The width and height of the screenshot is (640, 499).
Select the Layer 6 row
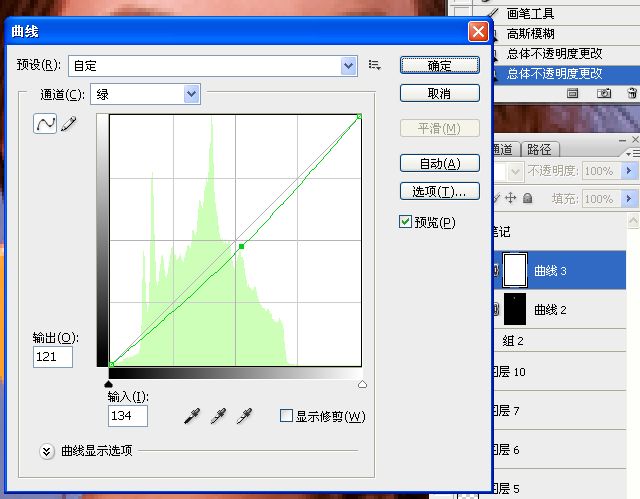click(x=560, y=450)
